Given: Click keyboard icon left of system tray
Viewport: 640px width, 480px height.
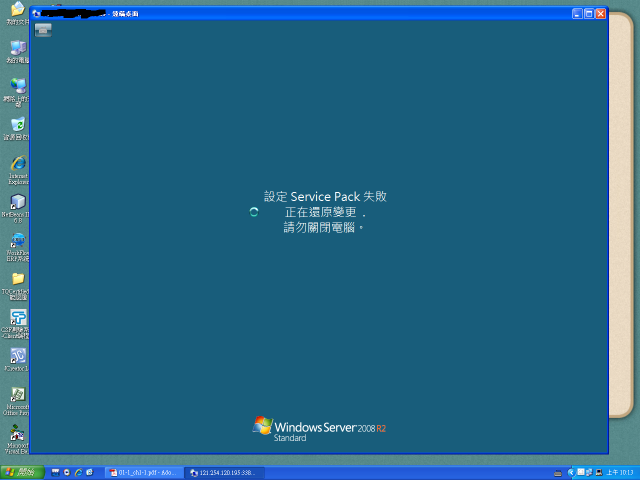Looking at the screenshot, I should (x=558, y=473).
